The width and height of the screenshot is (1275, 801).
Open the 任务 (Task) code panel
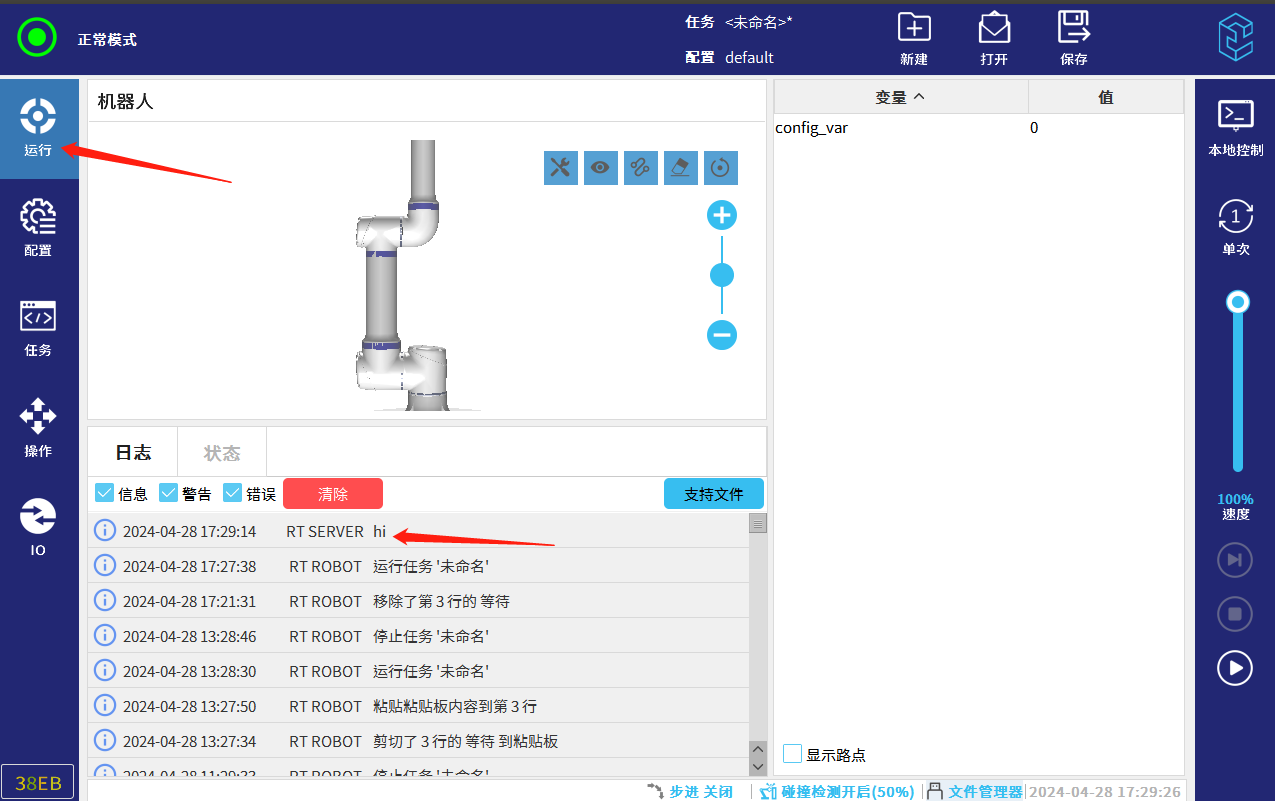click(38, 328)
